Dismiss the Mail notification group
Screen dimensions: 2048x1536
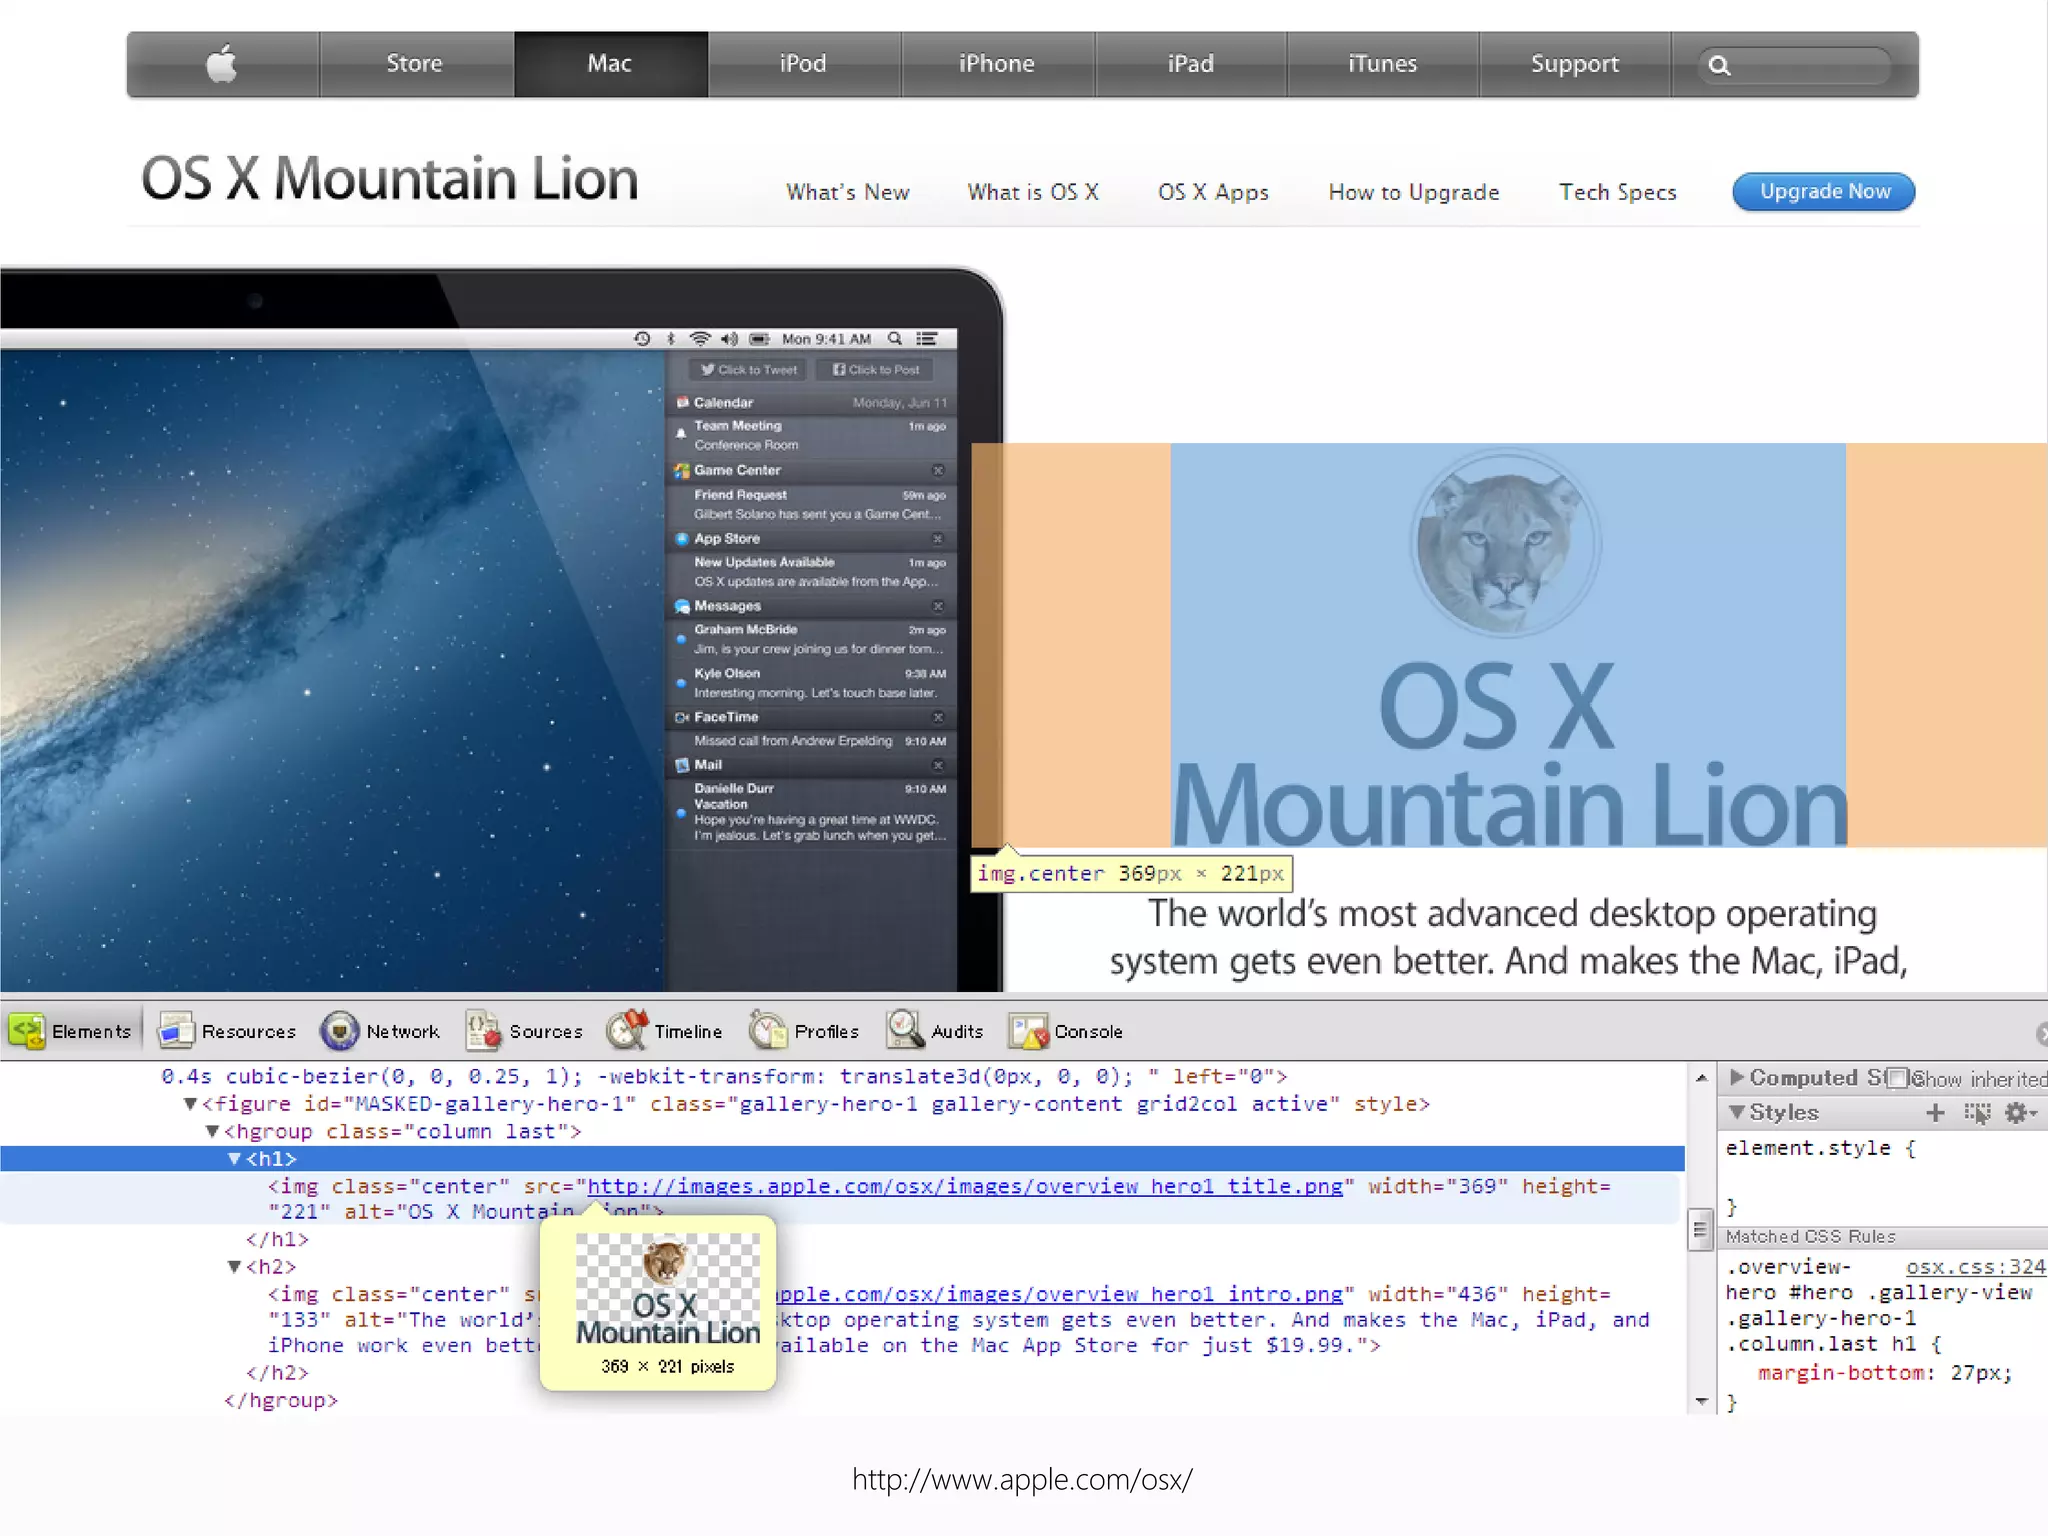938,765
